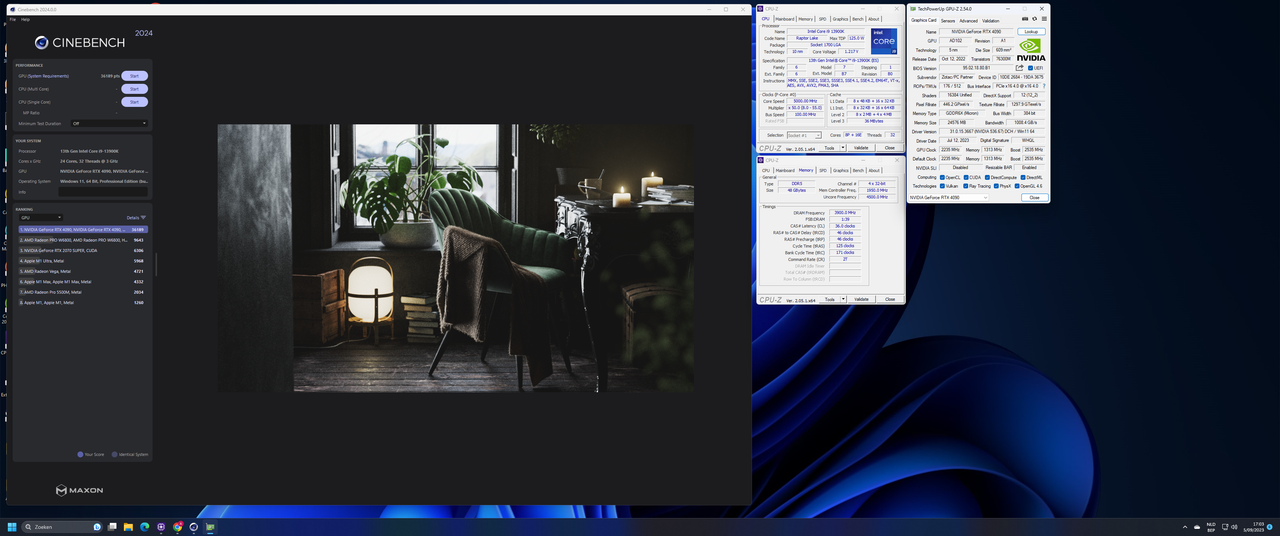Image resolution: width=1280 pixels, height=536 pixels.
Task: Click the Close button at bottom of GPU-Z
Action: [x=1034, y=198]
